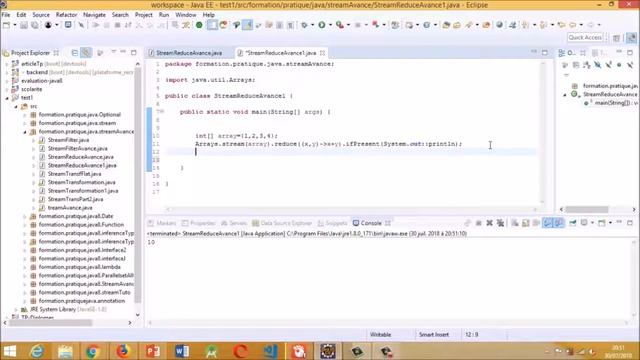This screenshot has height=360, width=640.
Task: Click Remove Launch X icon in Console
Action: pos(489,223)
